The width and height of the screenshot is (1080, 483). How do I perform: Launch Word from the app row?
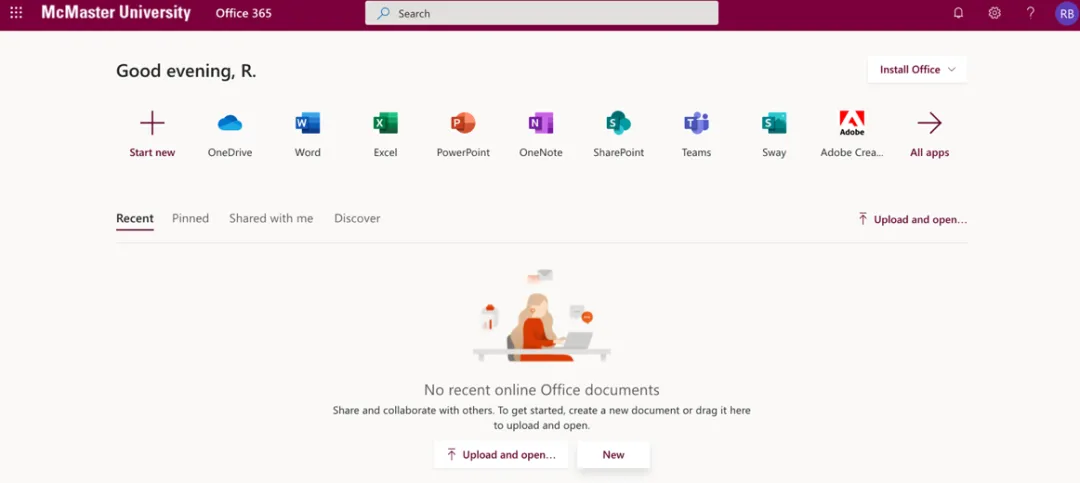click(x=307, y=123)
